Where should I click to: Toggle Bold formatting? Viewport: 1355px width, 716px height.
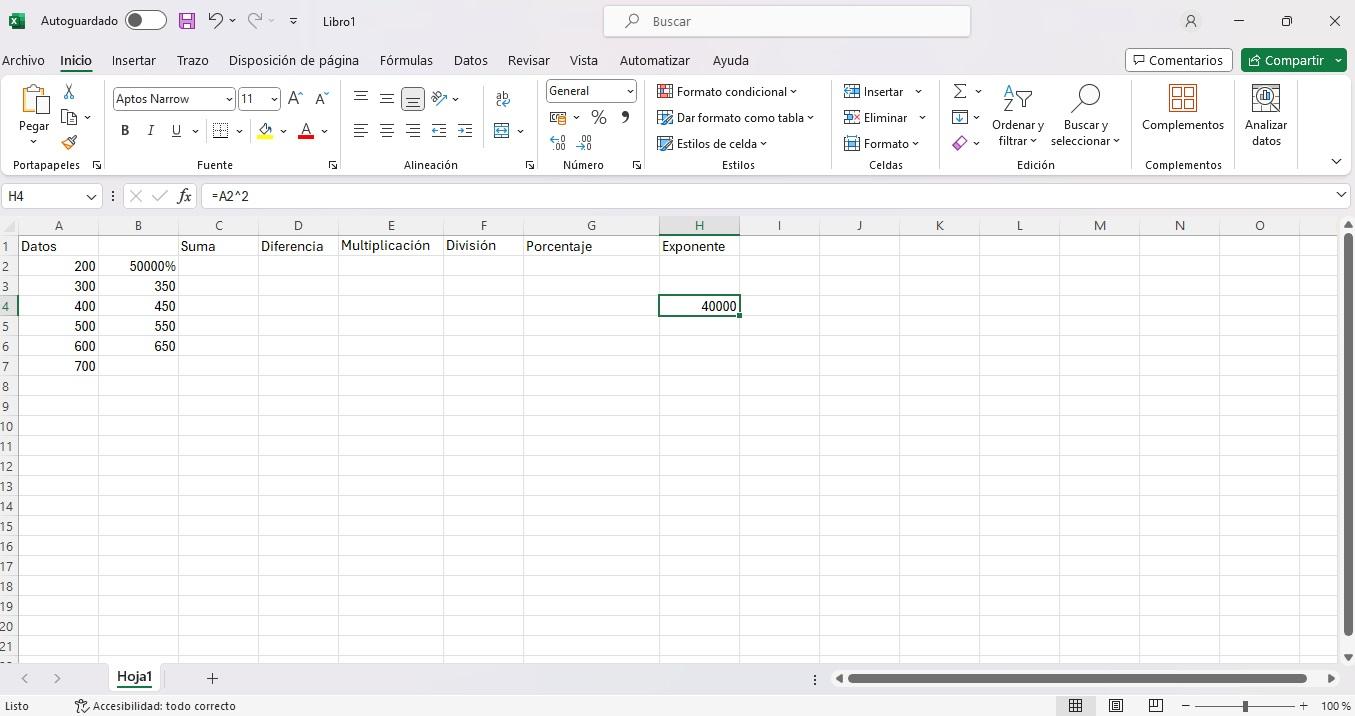(x=125, y=130)
